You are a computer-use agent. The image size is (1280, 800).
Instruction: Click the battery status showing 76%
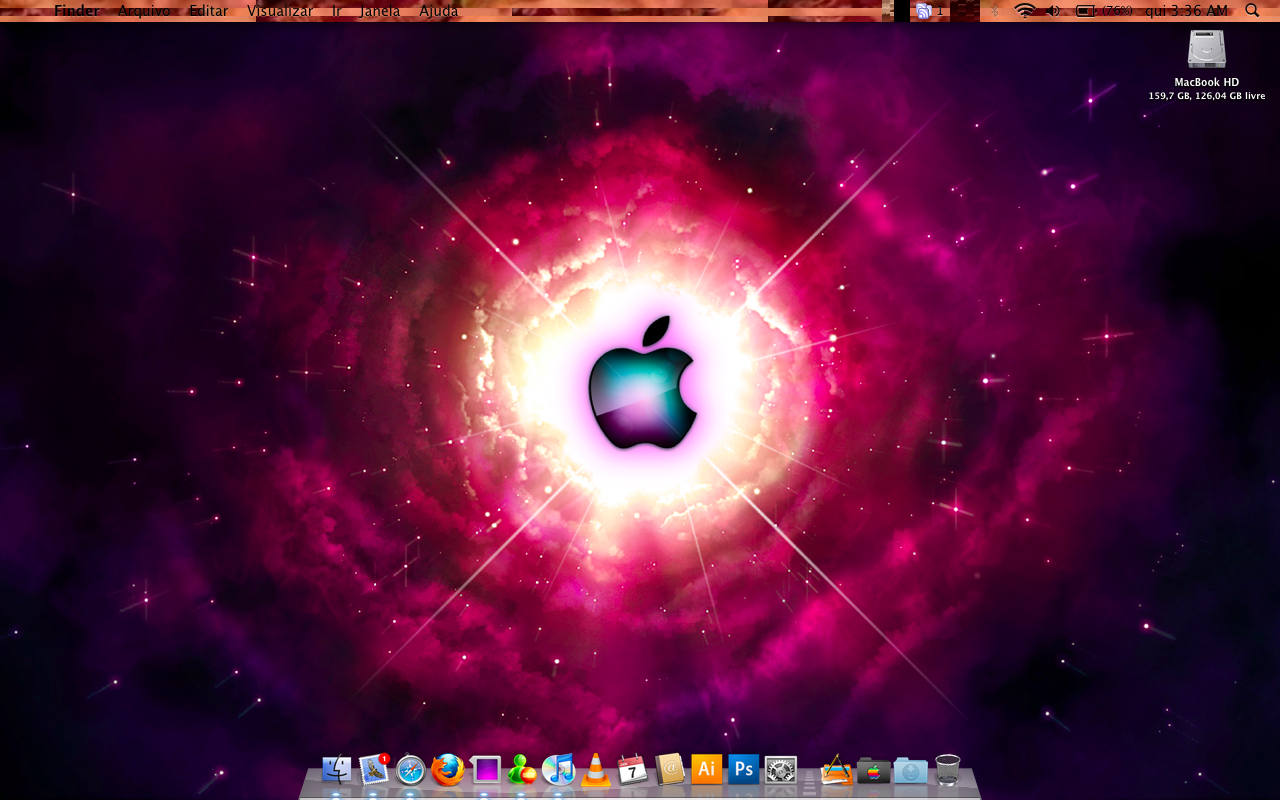1104,10
